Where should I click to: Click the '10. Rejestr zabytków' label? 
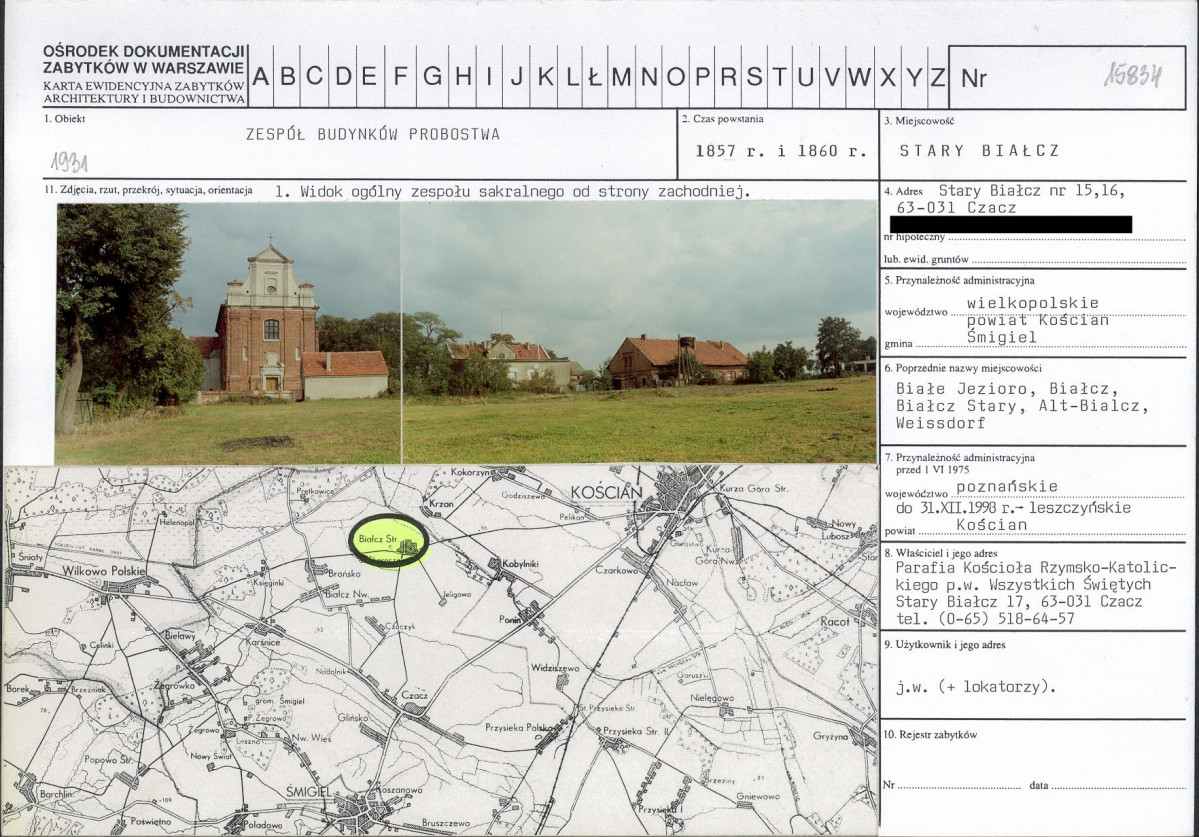coord(930,735)
